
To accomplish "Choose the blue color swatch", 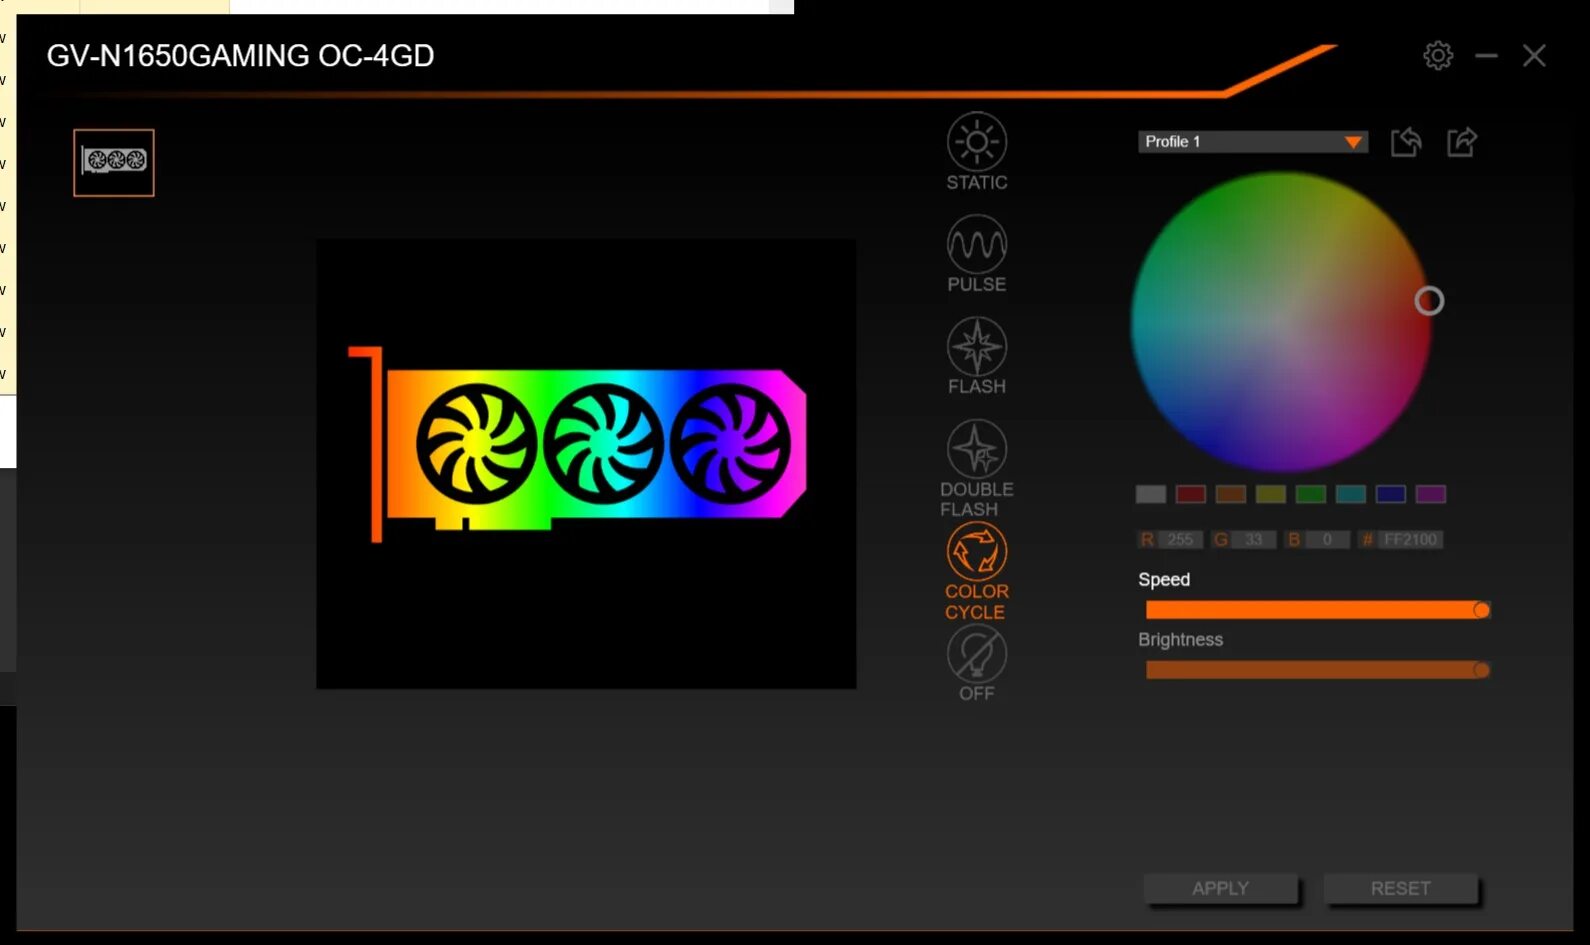I will point(1391,494).
